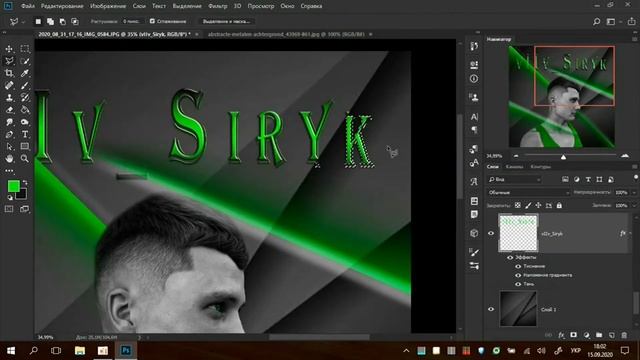640x360 pixels.
Task: Open Windows Start menu
Action: click(x=11, y=351)
